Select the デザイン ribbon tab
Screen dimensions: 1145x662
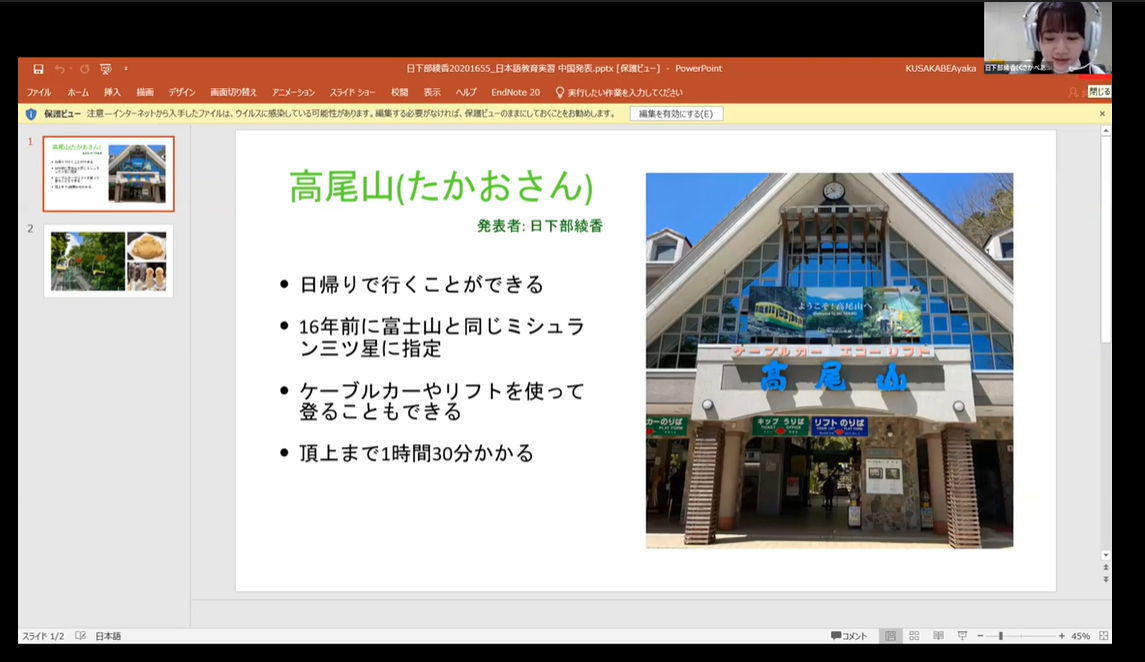pyautogui.click(x=182, y=92)
